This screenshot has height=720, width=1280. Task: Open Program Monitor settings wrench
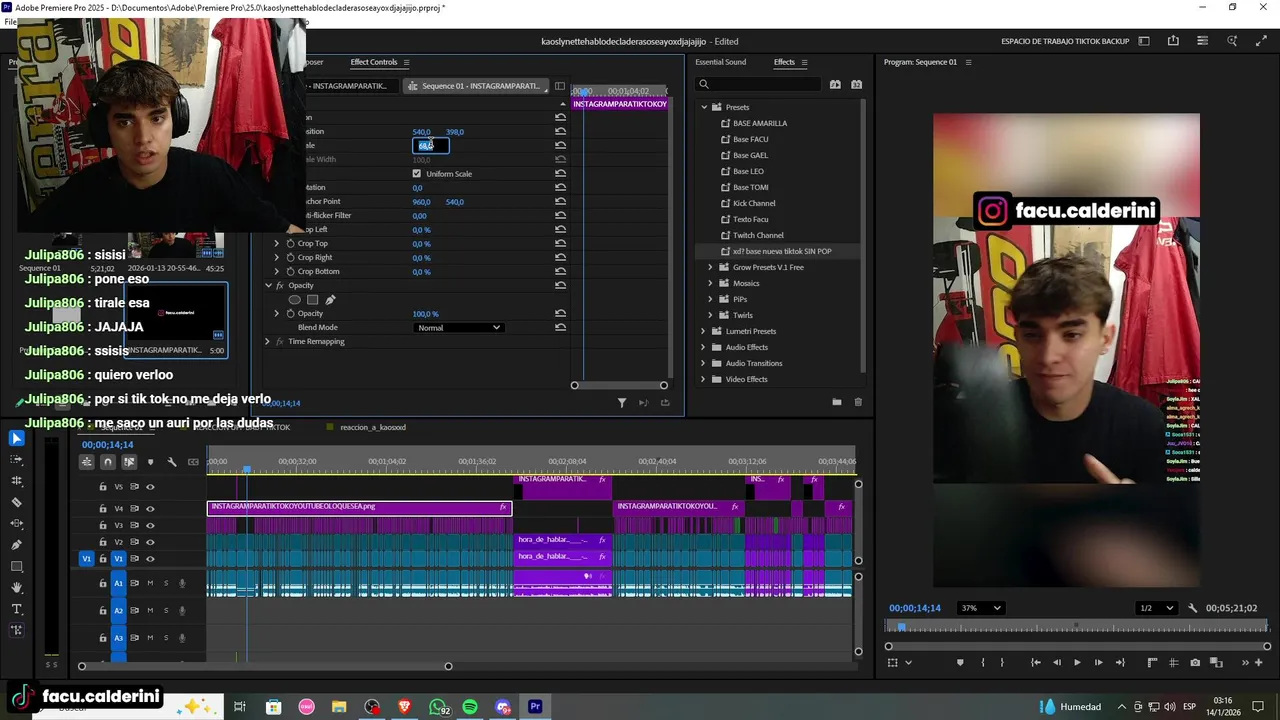[x=1192, y=608]
